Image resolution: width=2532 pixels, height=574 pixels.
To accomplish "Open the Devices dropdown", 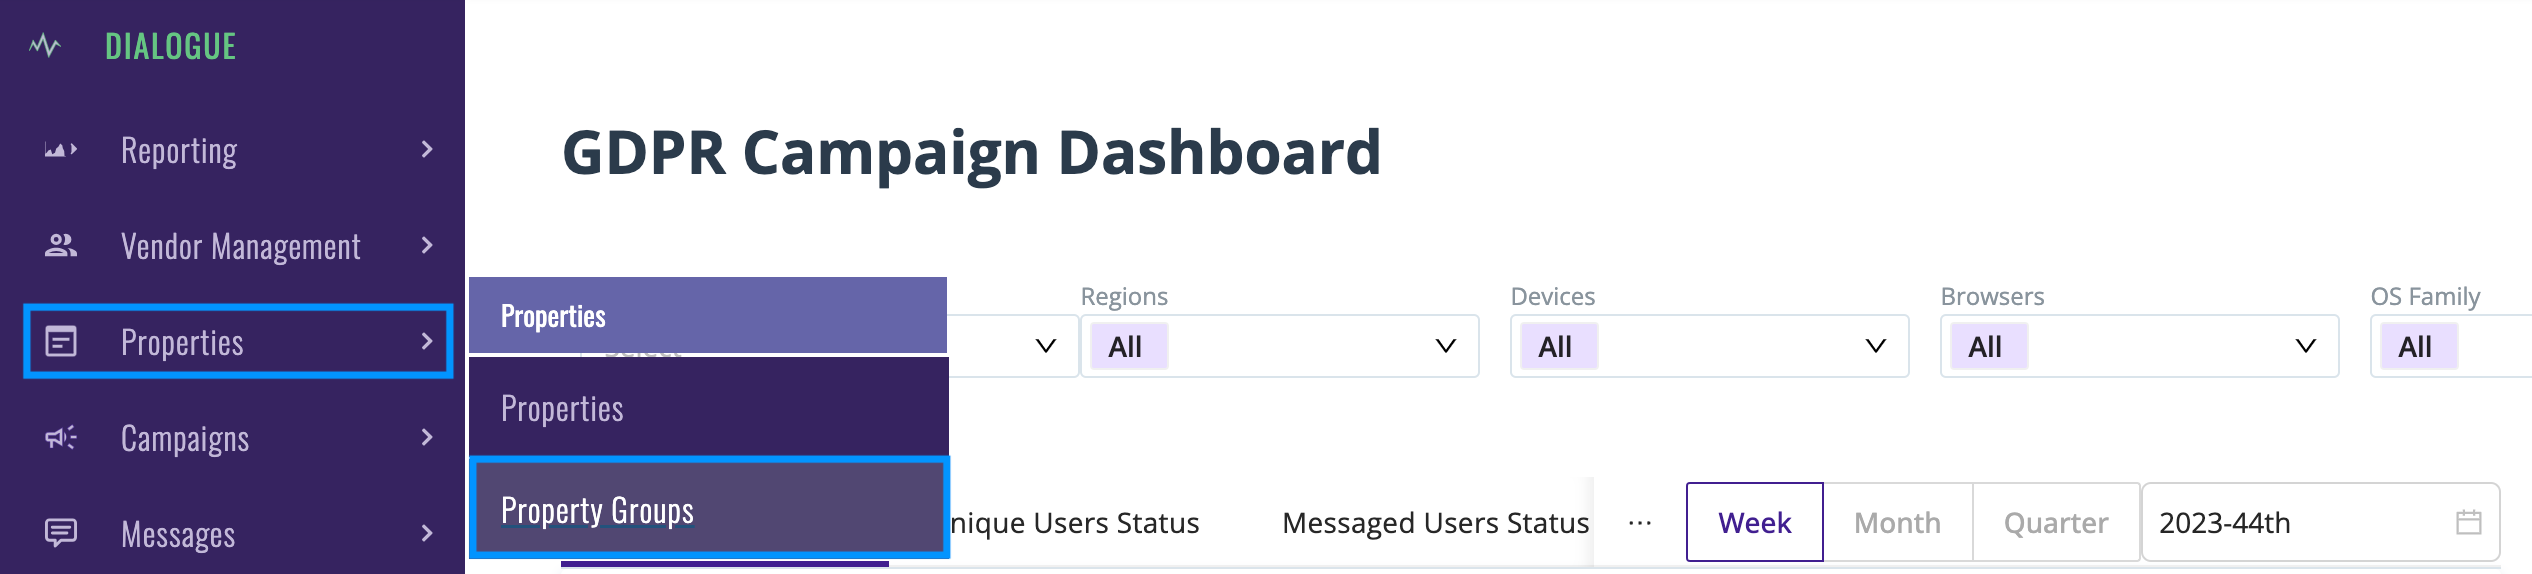I will coord(1710,346).
